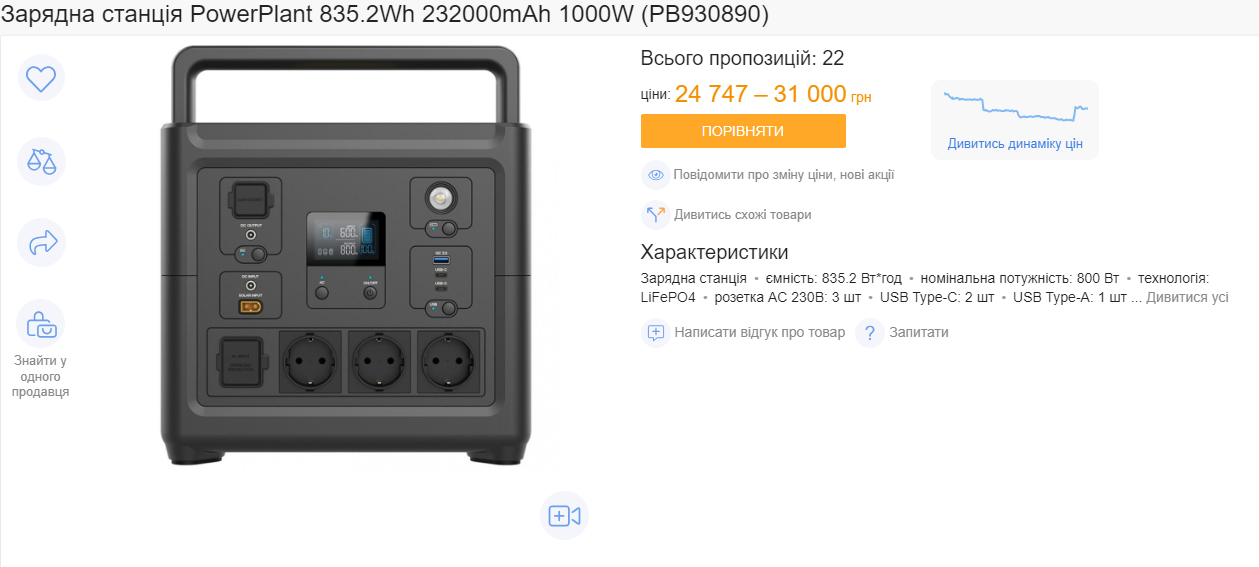The image size is (1259, 567).
Task: Share the product with arrow icon
Action: (41, 242)
